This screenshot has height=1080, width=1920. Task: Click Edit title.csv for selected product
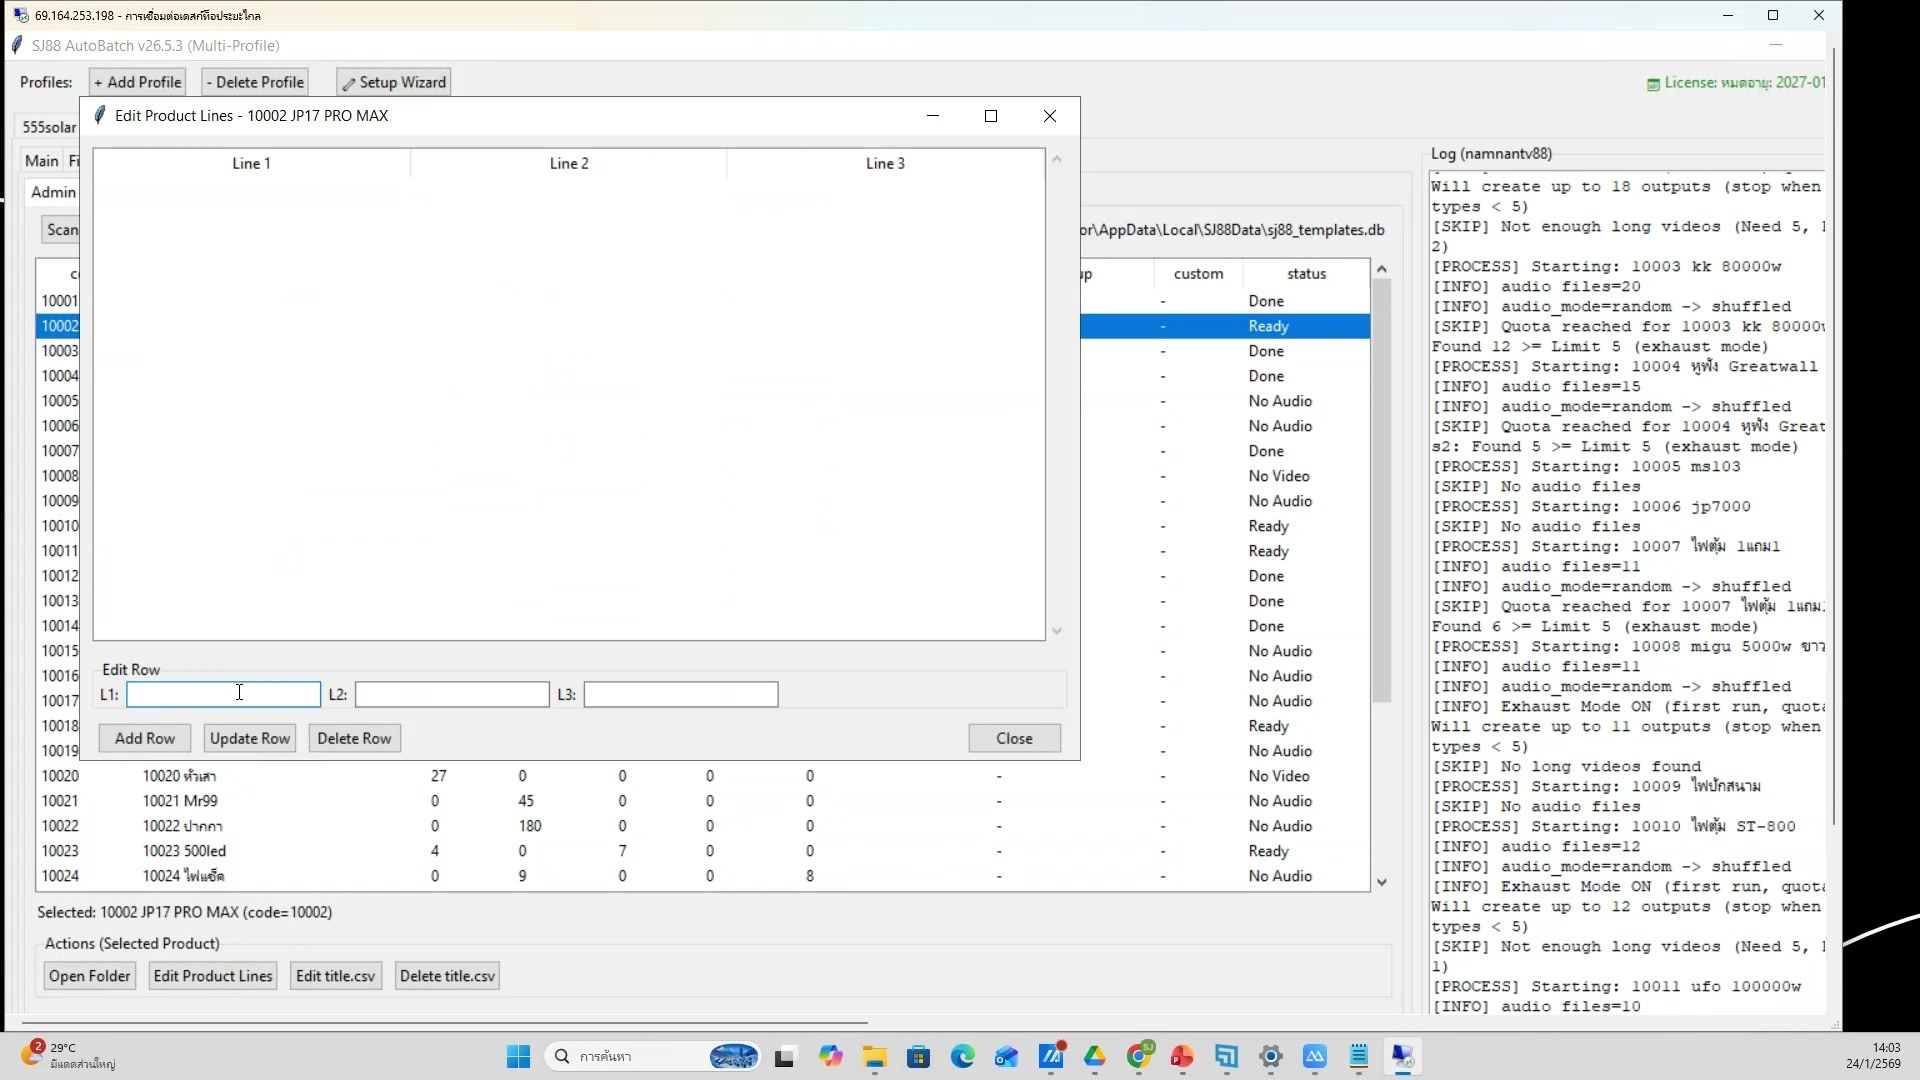point(335,975)
